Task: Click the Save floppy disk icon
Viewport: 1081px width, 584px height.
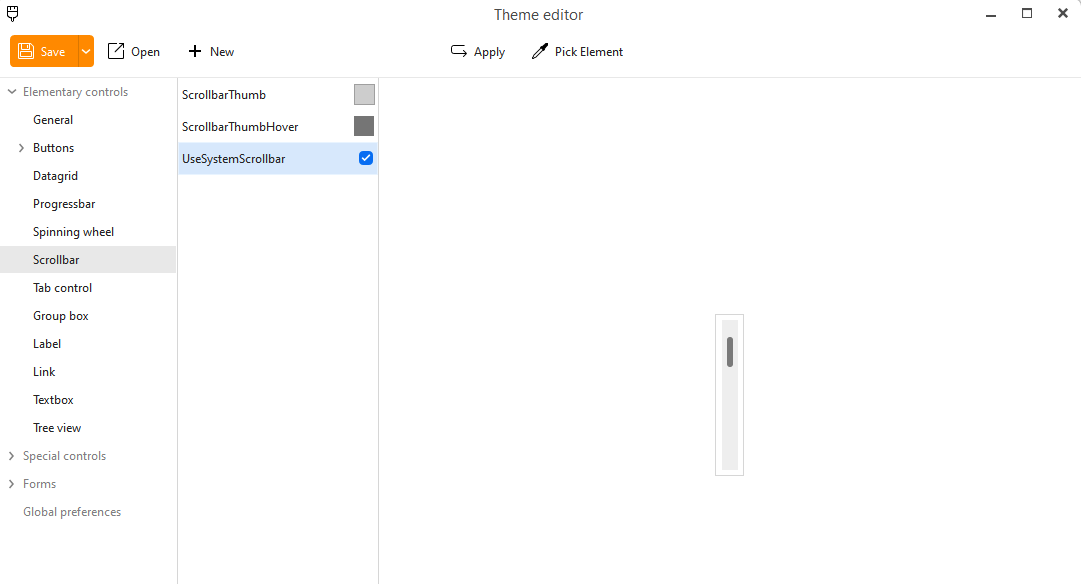Action: (26, 51)
